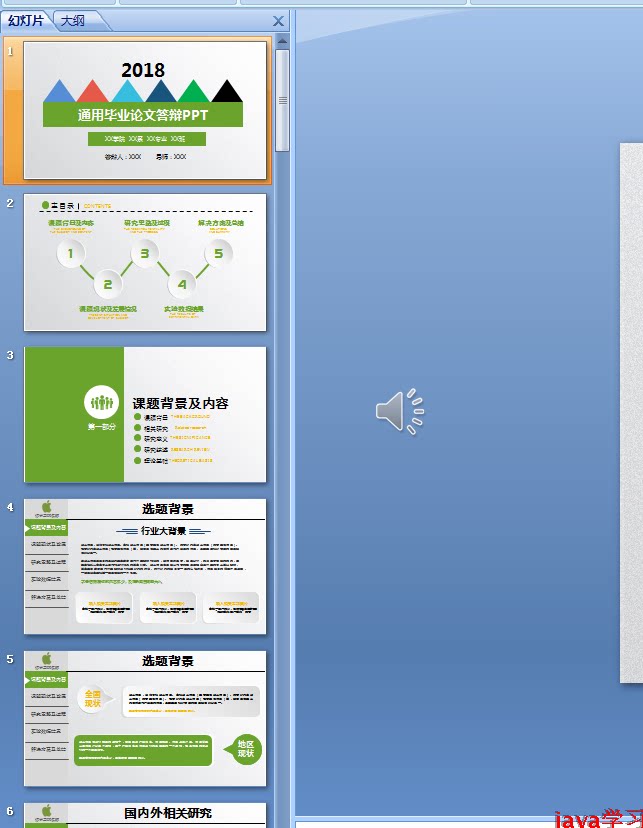
Task: Select slide 4 thumbnail 选题背景 行业大背景
Action: [x=145, y=567]
